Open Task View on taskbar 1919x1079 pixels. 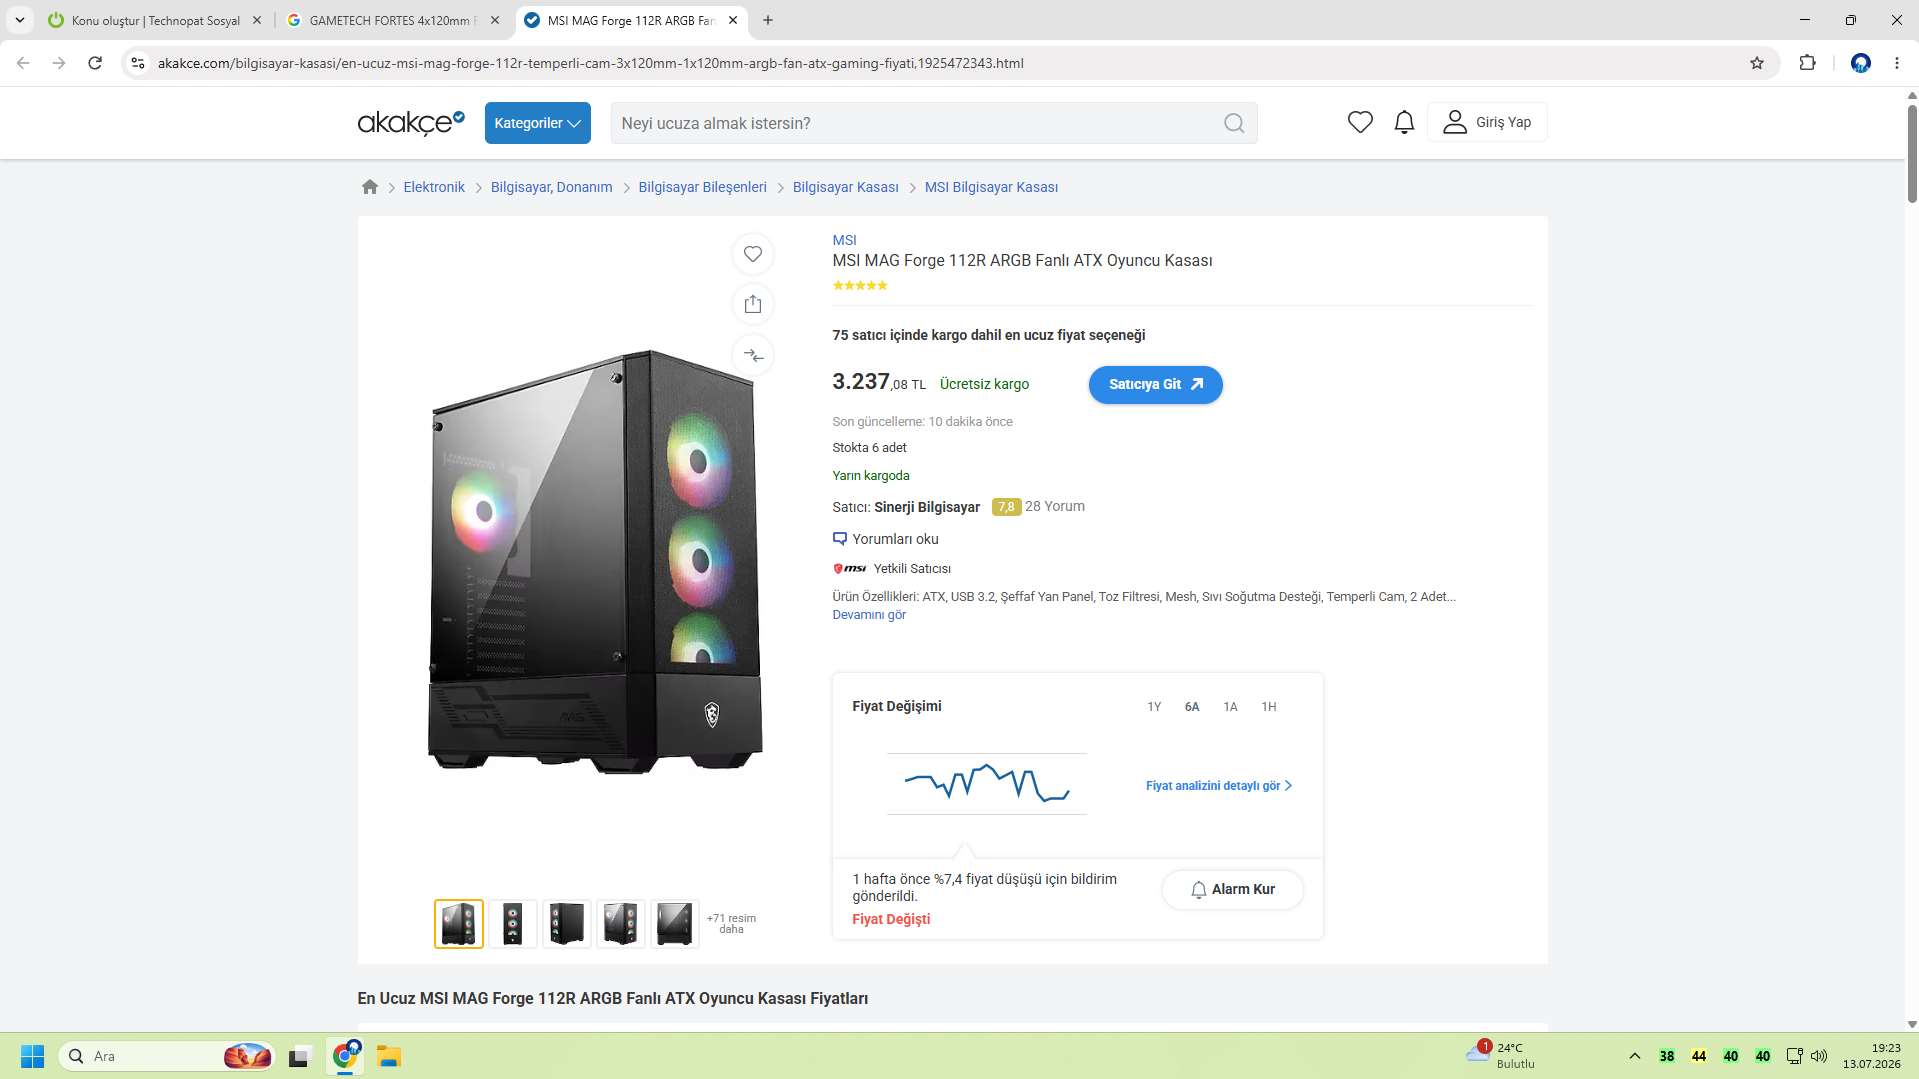[x=300, y=1056]
